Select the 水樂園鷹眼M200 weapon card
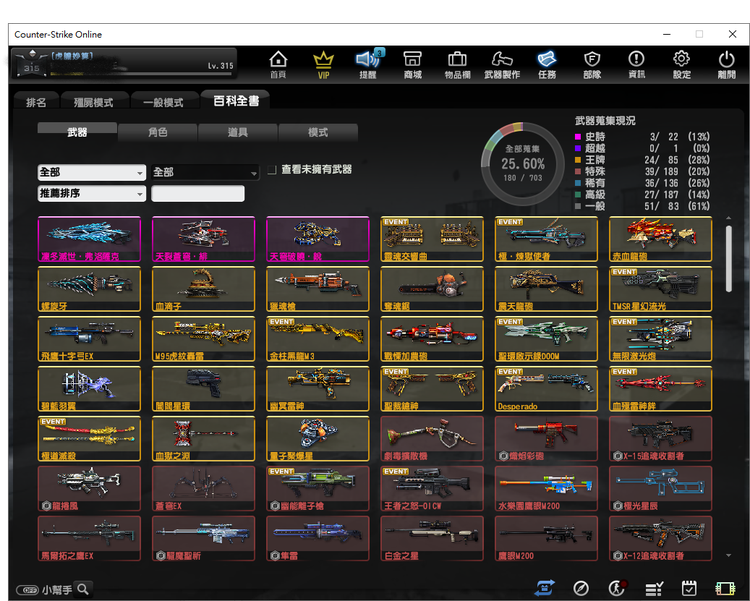 546,489
